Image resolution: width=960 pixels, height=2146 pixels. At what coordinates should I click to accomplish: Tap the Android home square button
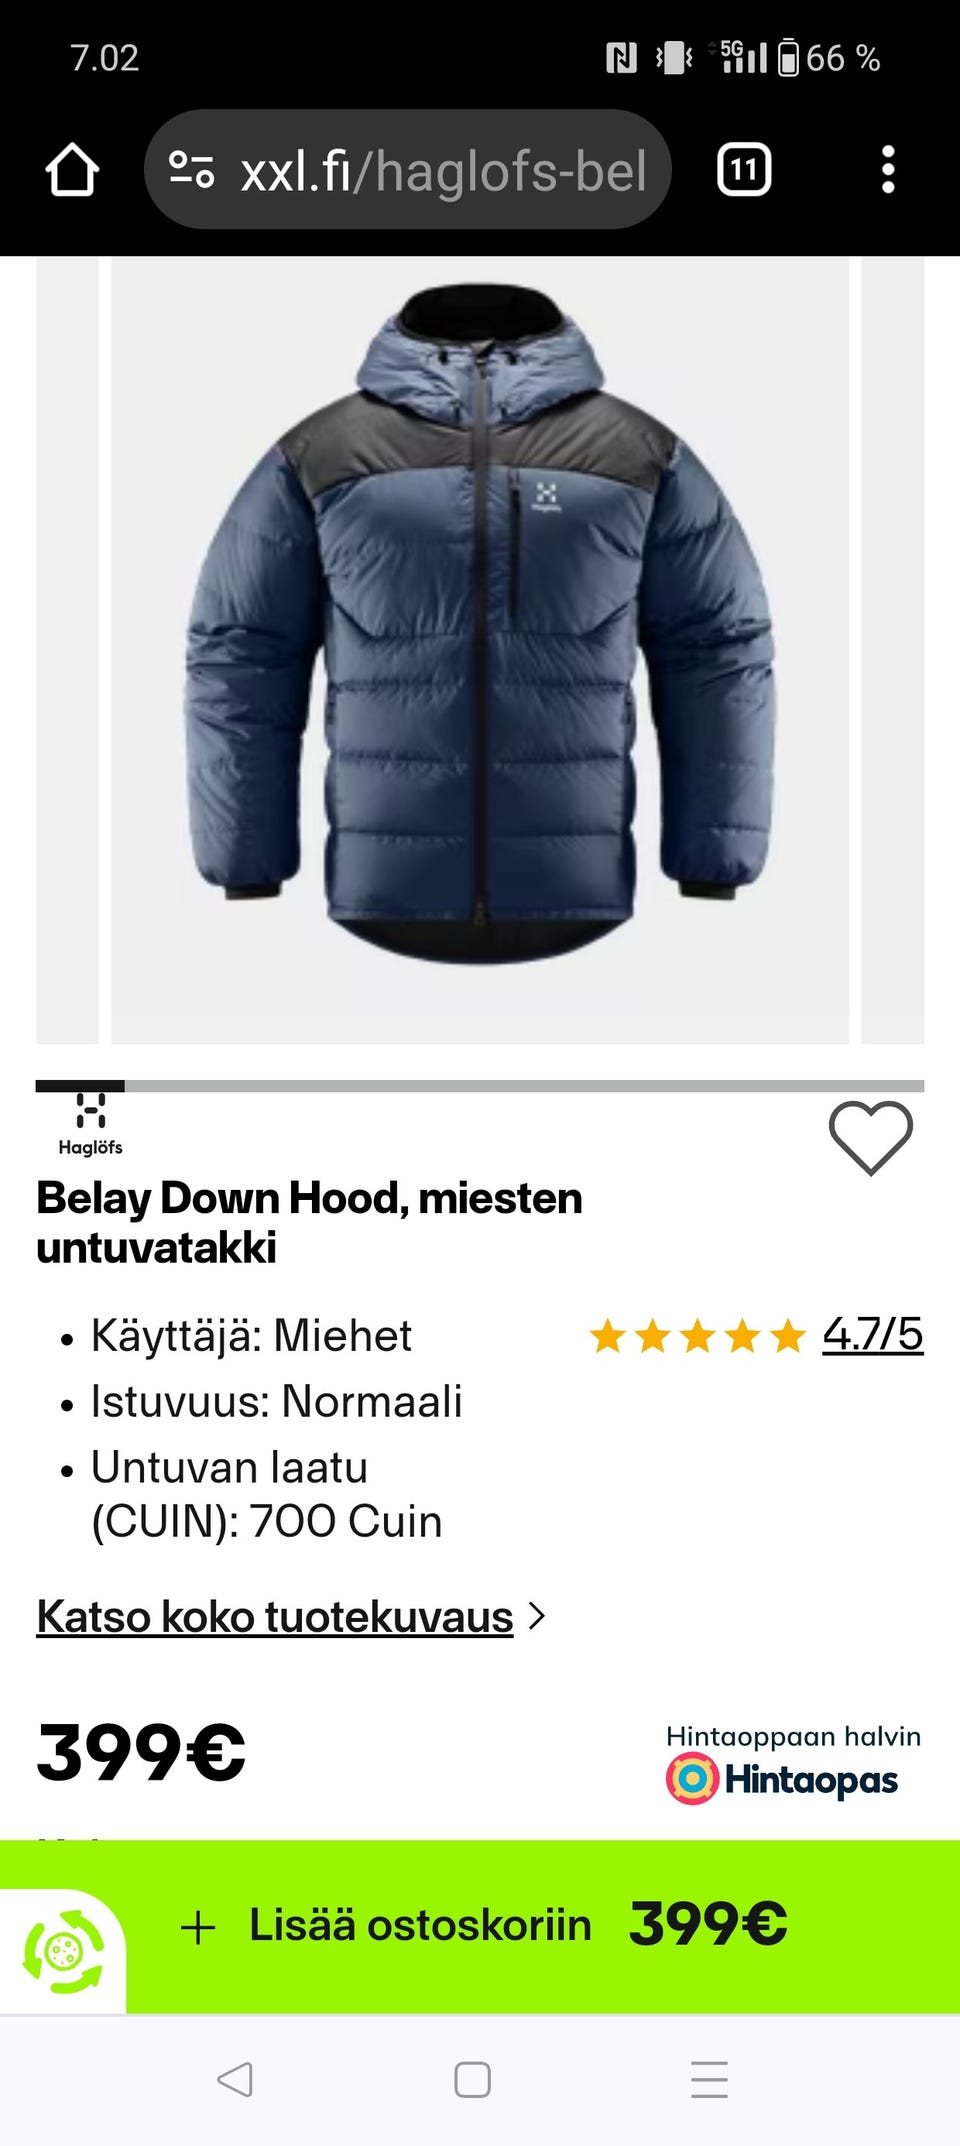(472, 2080)
